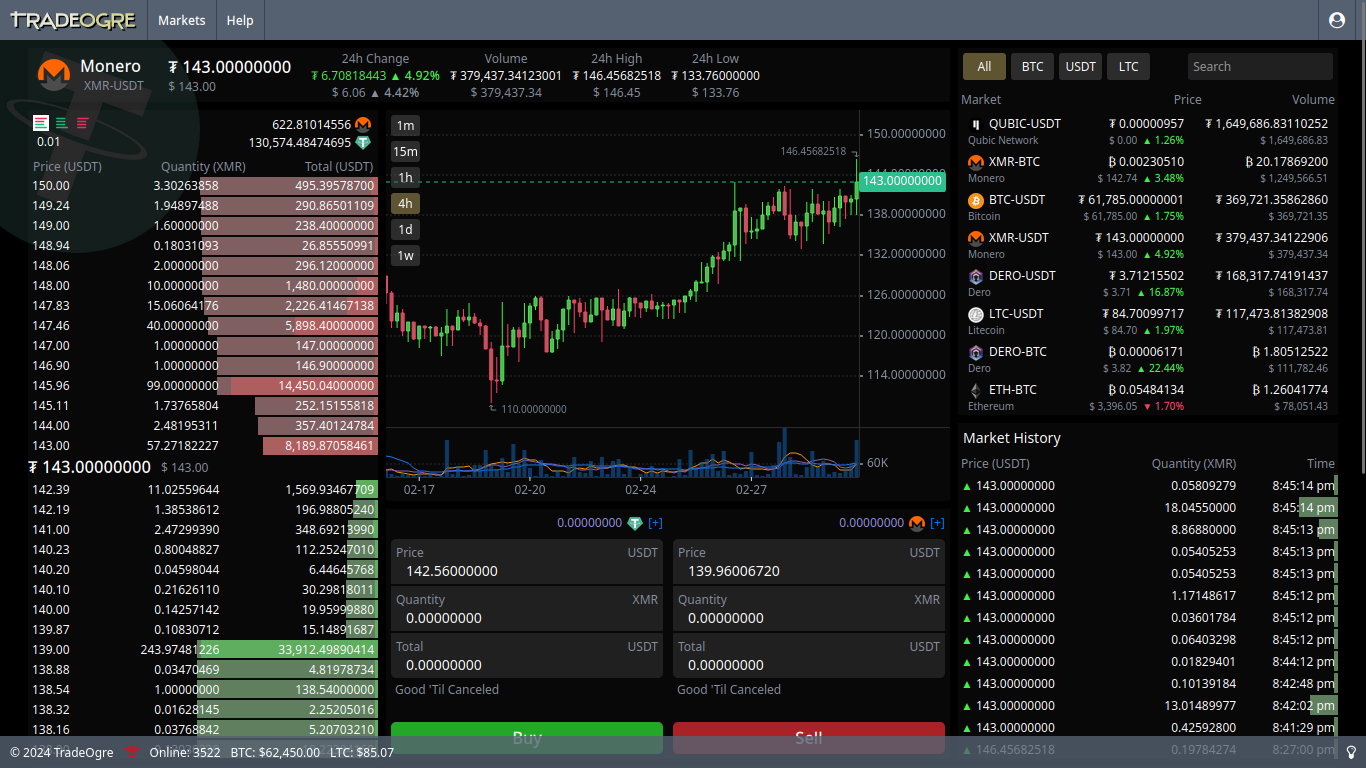Viewport: 1366px width, 768px height.
Task: Click the sell Quantity XMR field
Action: (809, 609)
